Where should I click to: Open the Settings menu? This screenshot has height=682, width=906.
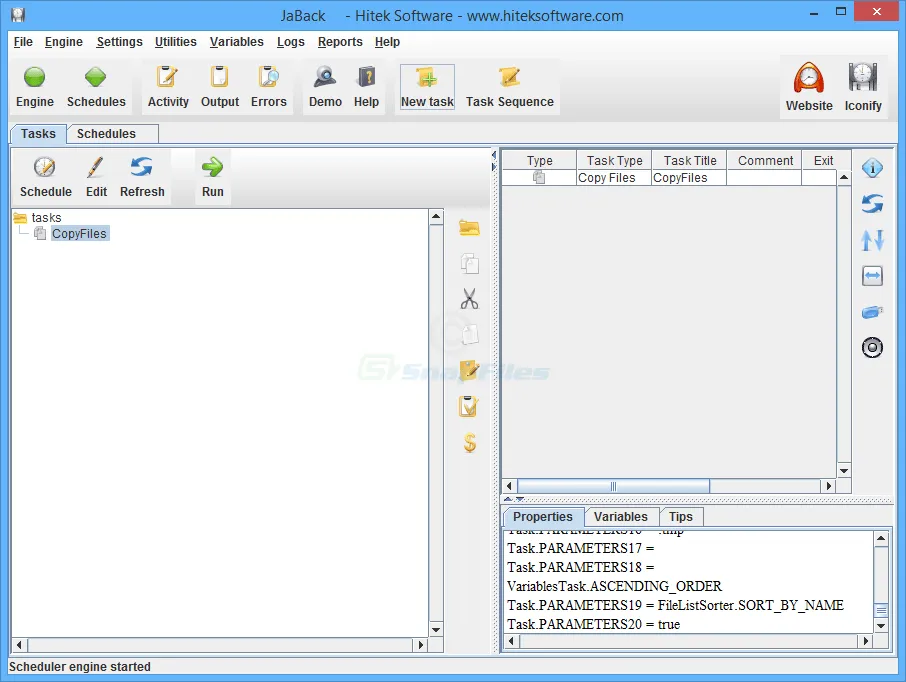(x=119, y=42)
